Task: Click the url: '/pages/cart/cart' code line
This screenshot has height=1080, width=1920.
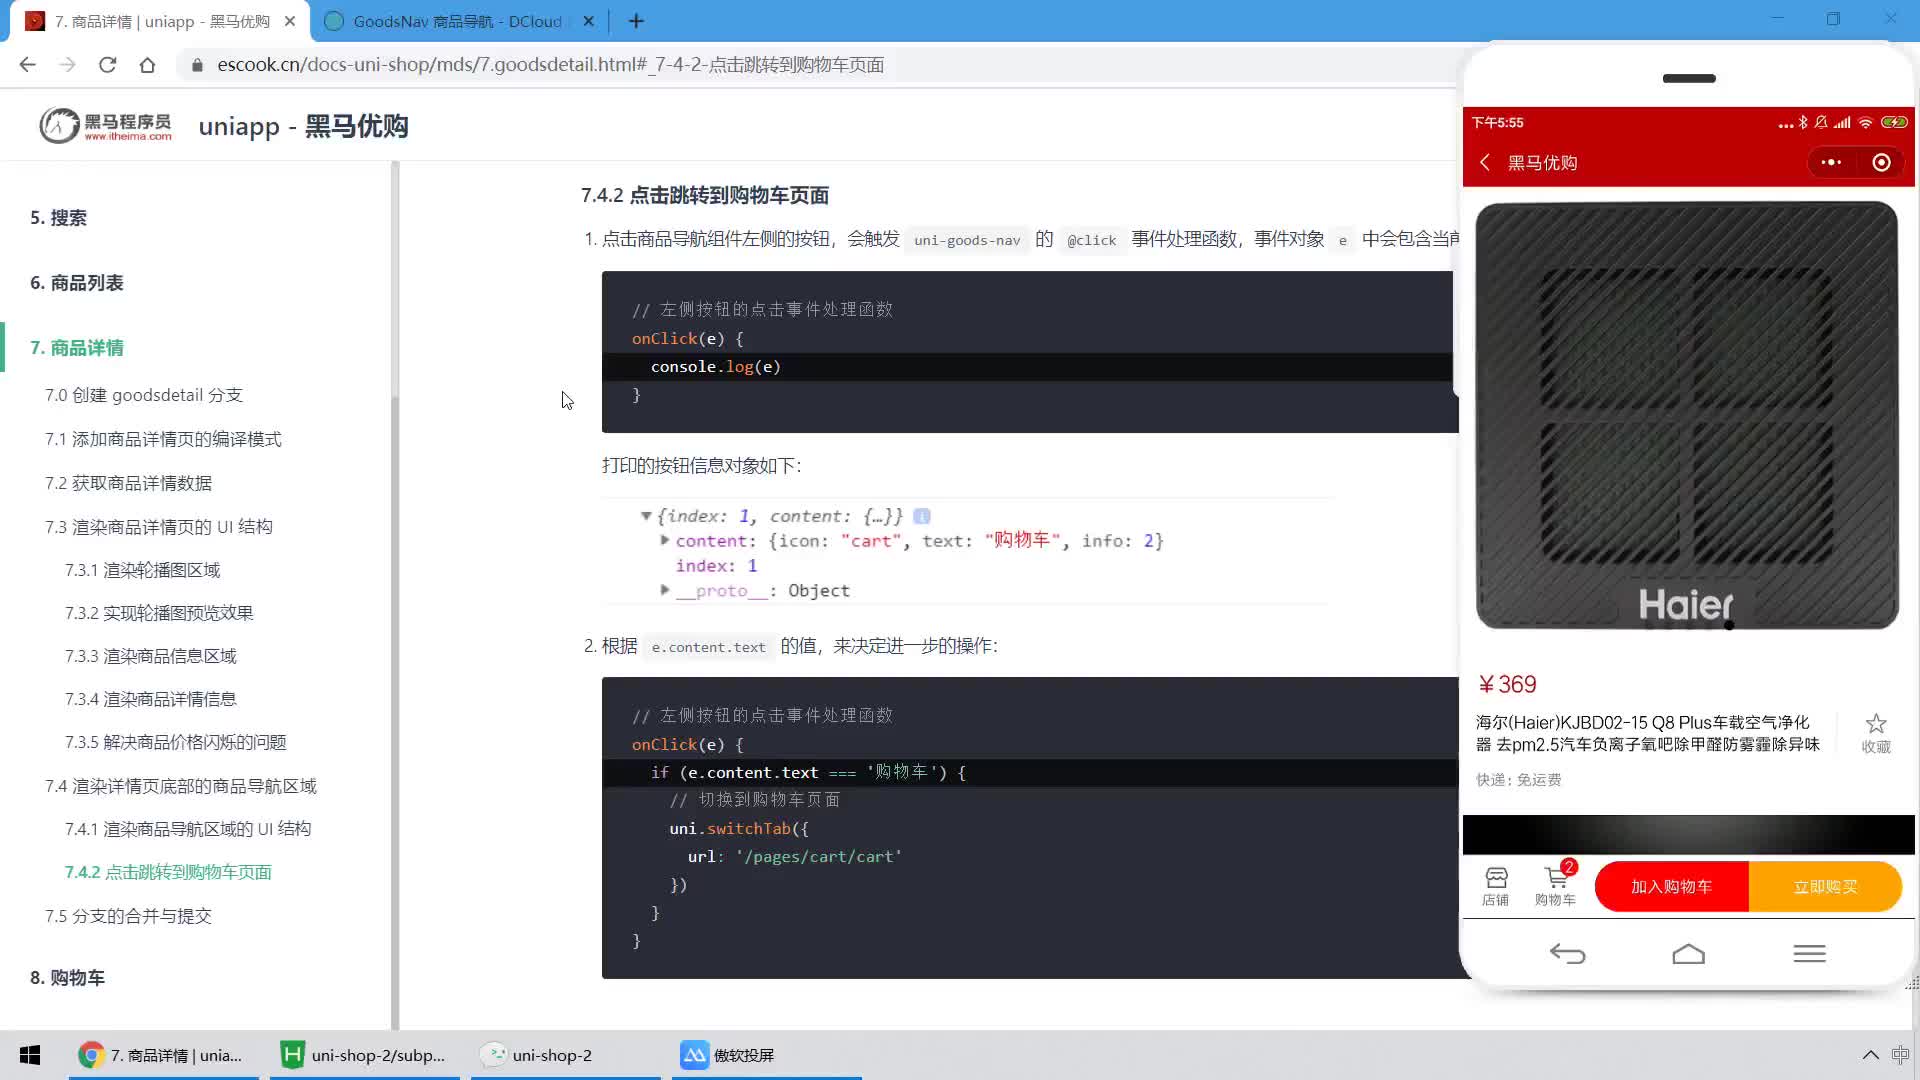Action: [x=795, y=857]
